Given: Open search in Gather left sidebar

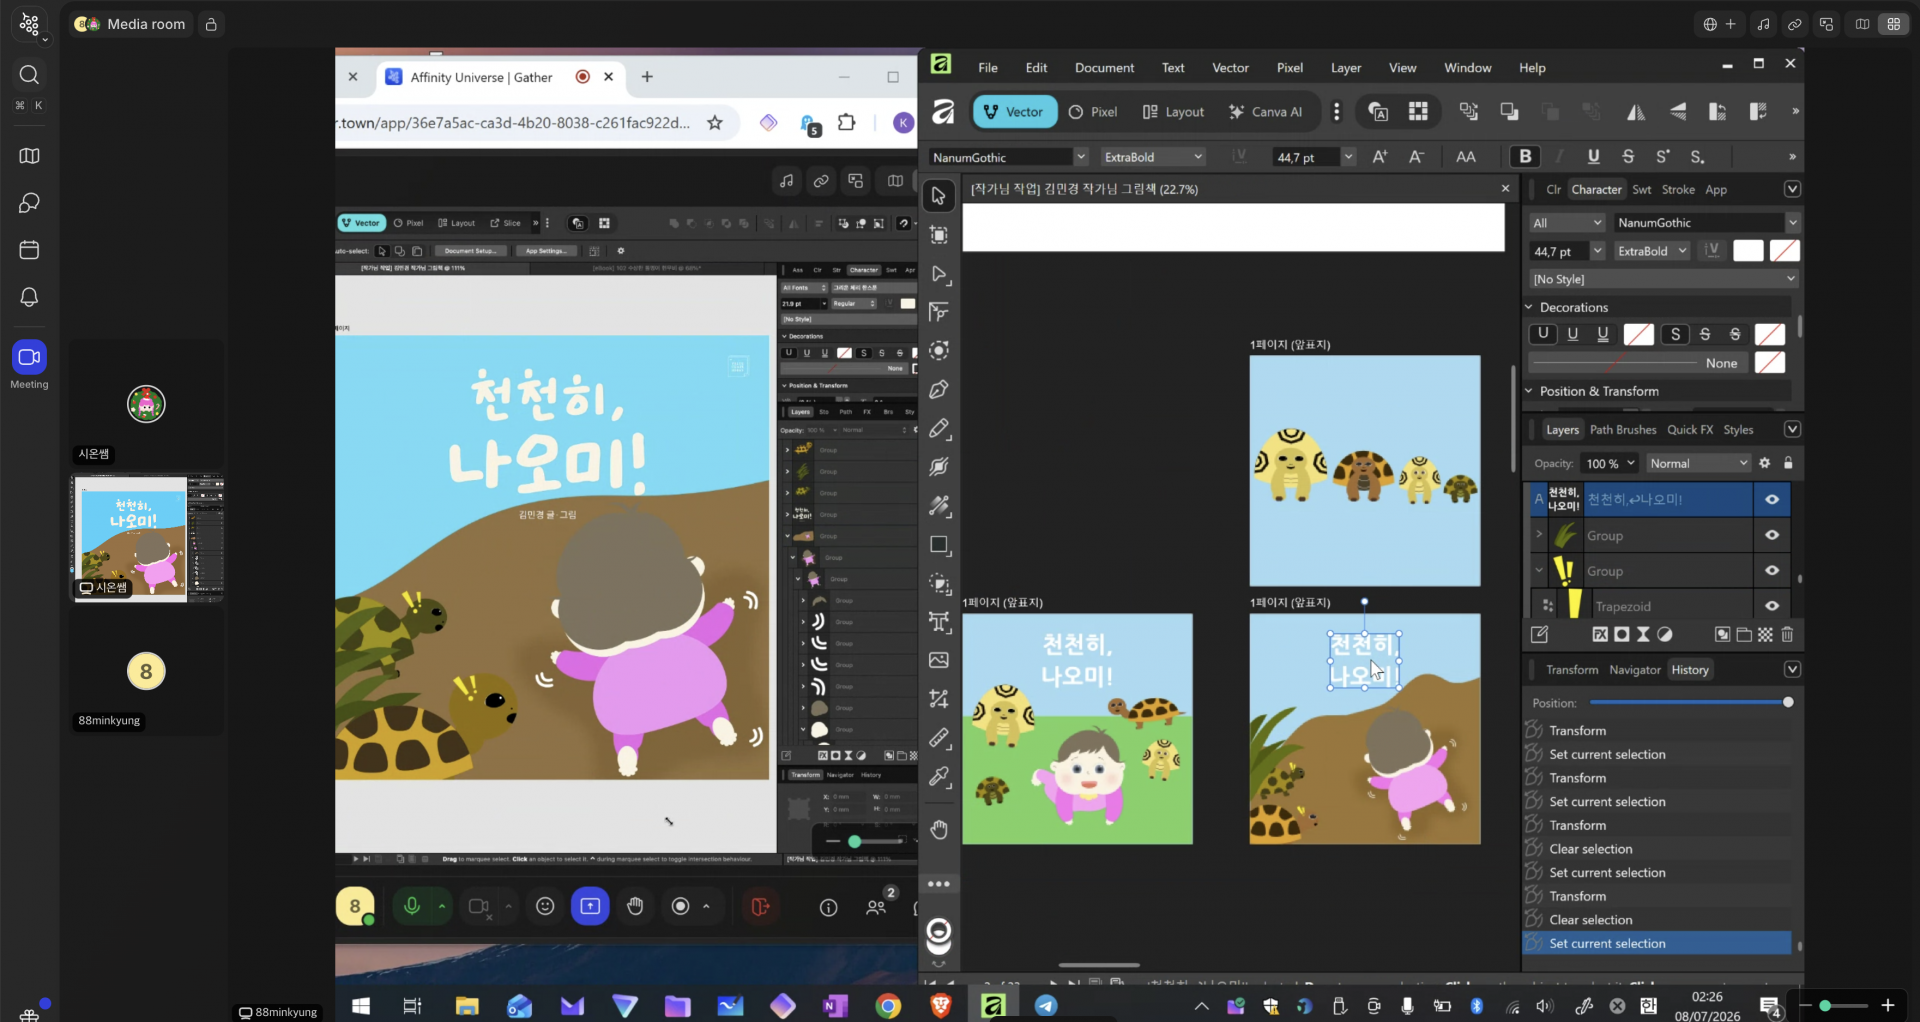Looking at the screenshot, I should coord(29,75).
